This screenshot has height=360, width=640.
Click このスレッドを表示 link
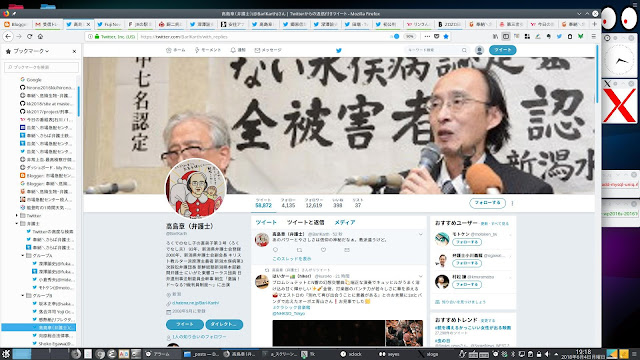click(291, 259)
